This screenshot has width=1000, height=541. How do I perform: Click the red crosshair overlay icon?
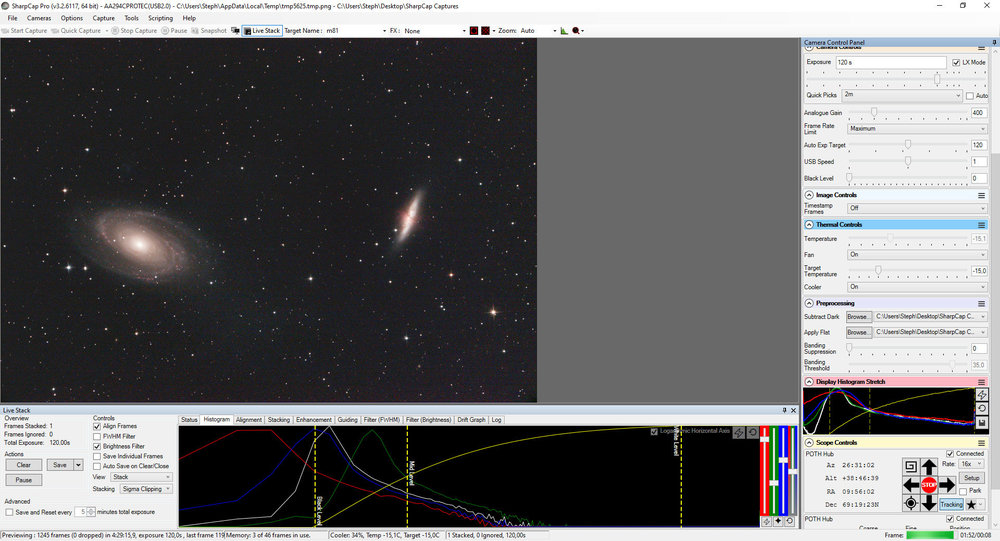pos(485,31)
